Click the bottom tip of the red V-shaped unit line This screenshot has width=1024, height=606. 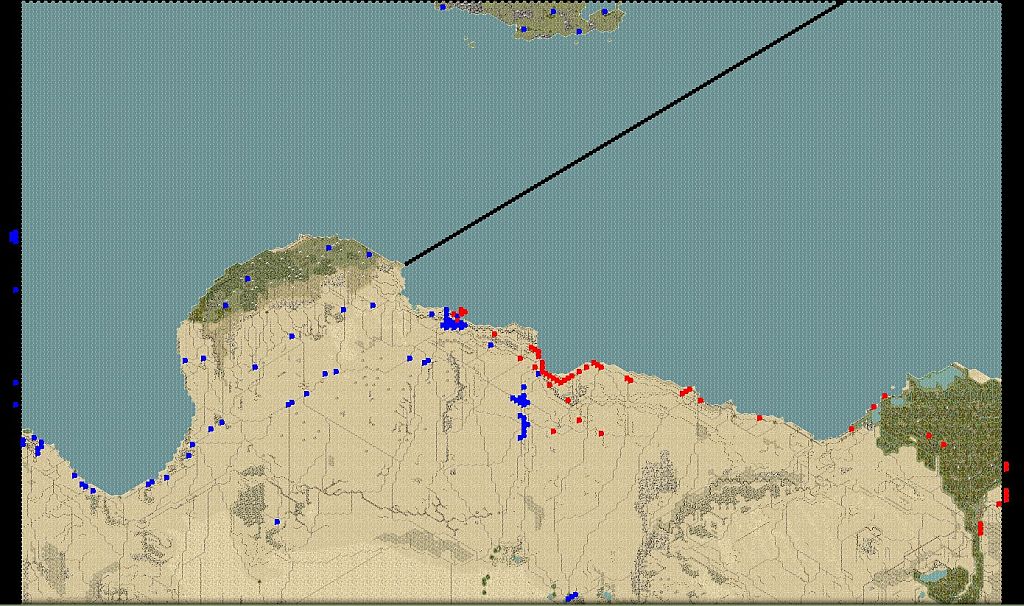pos(560,381)
